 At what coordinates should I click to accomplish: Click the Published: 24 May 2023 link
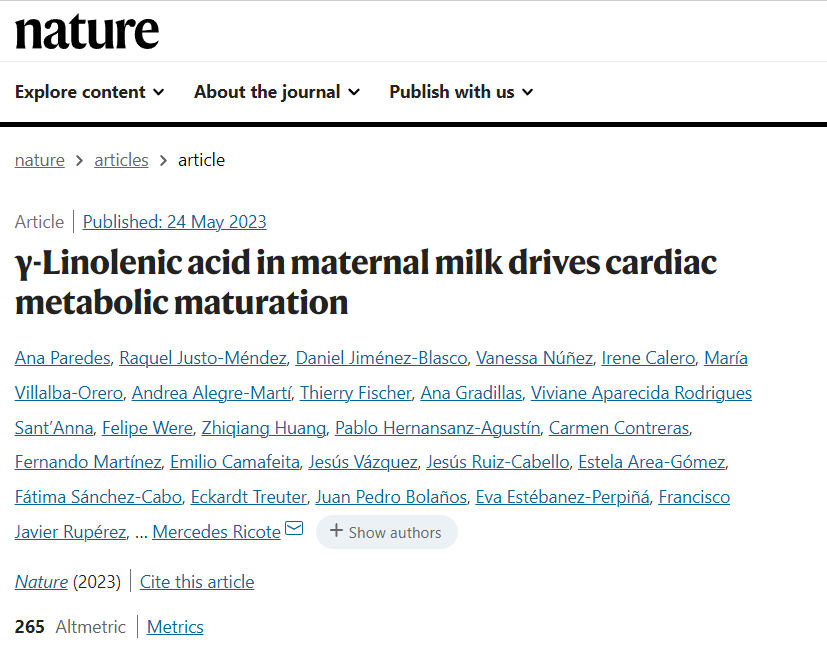click(x=174, y=222)
